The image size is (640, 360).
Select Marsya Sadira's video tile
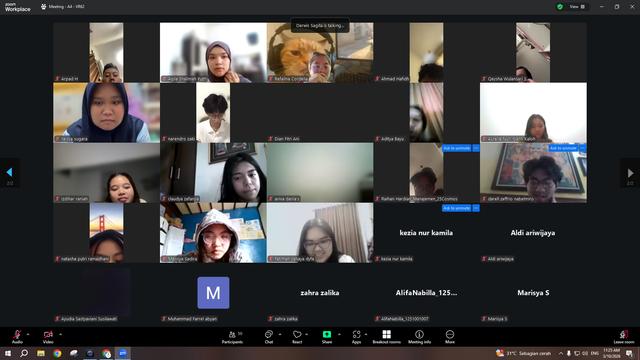click(213, 233)
